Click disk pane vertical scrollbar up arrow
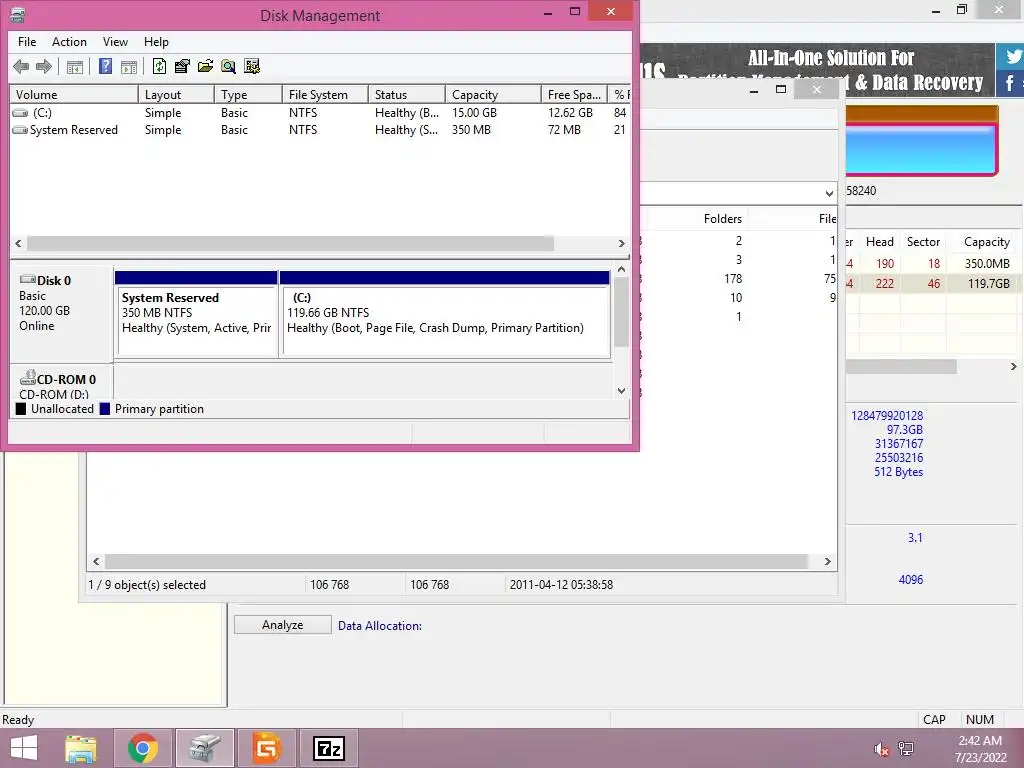Image resolution: width=1024 pixels, height=768 pixels. pyautogui.click(x=621, y=269)
